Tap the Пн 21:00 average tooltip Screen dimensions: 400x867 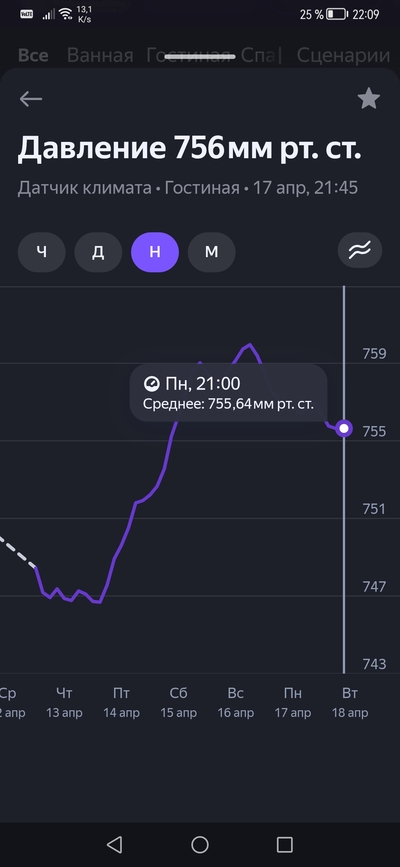click(x=228, y=393)
